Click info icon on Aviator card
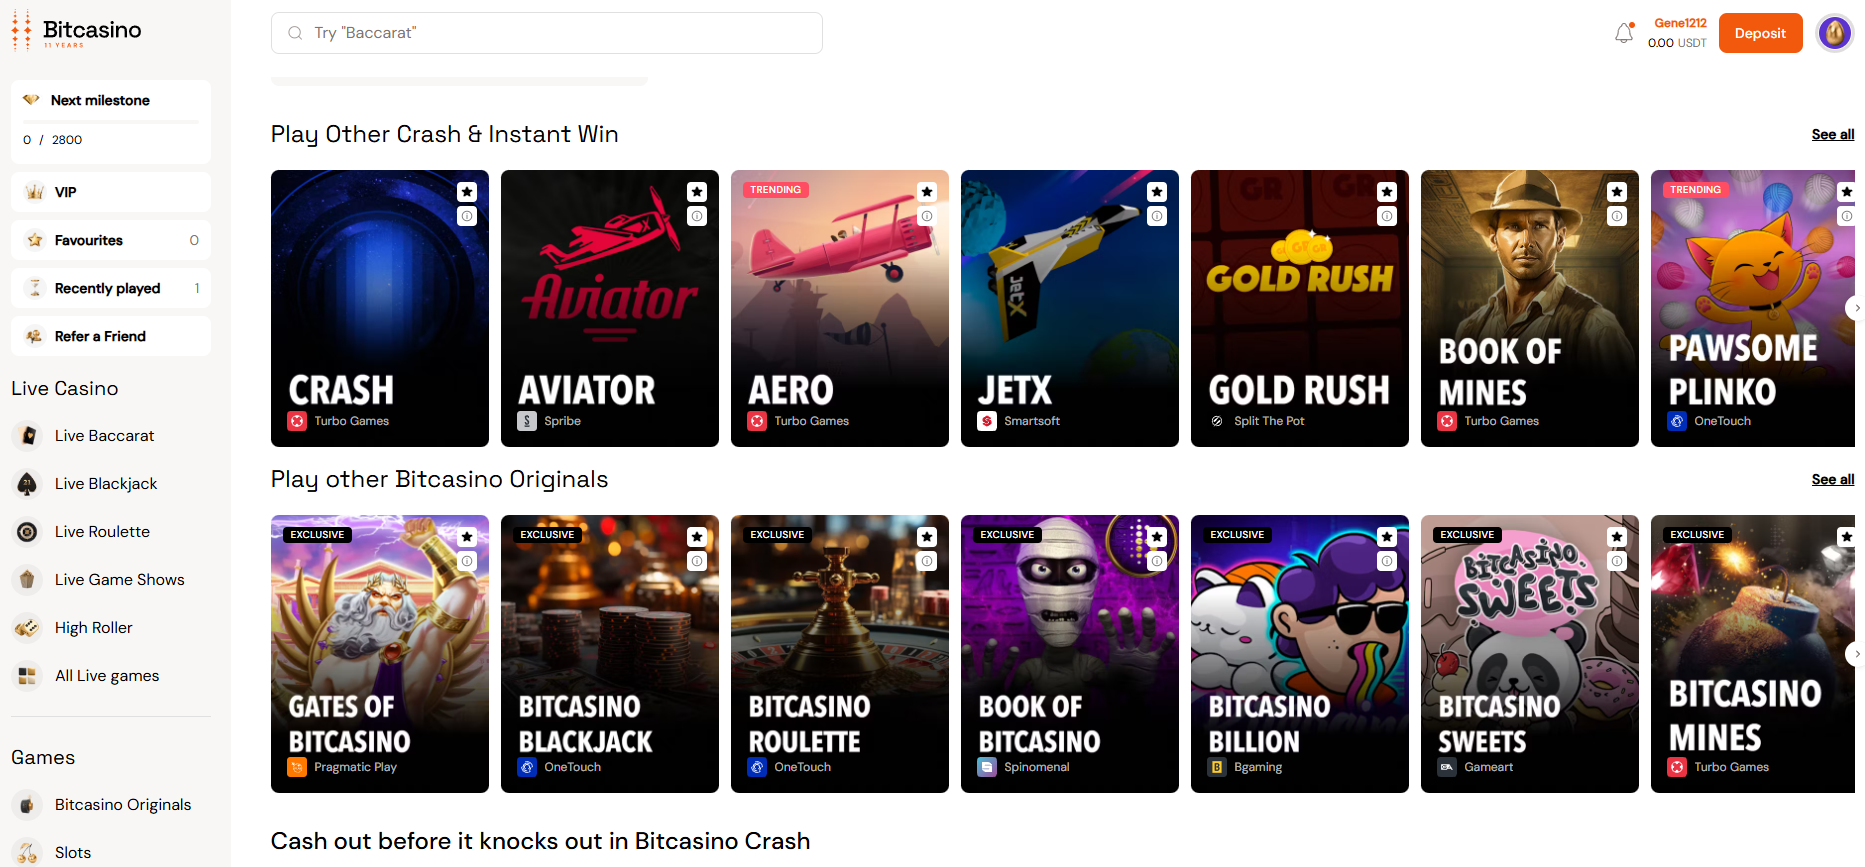This screenshot has height=867, width=1865. click(697, 216)
